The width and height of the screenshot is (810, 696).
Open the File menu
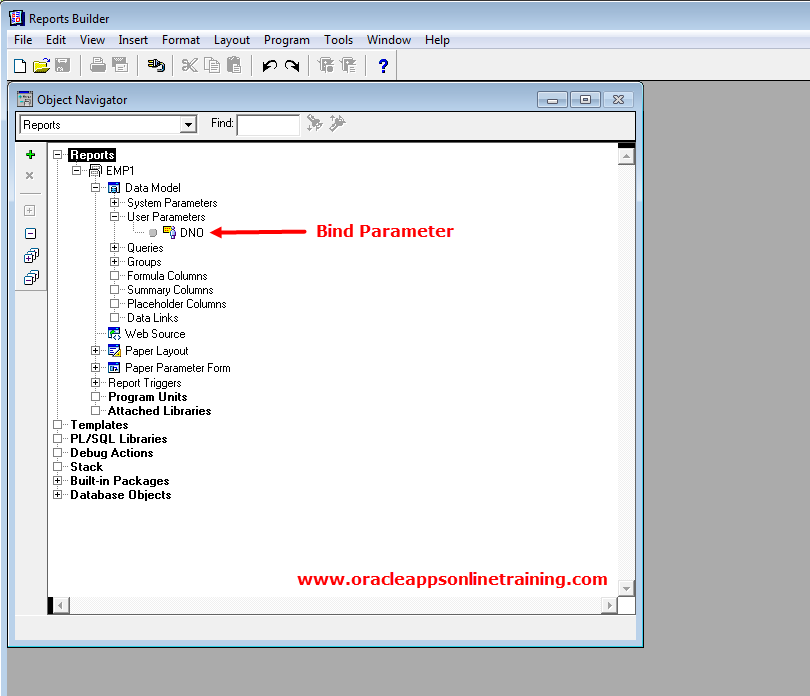click(x=23, y=40)
